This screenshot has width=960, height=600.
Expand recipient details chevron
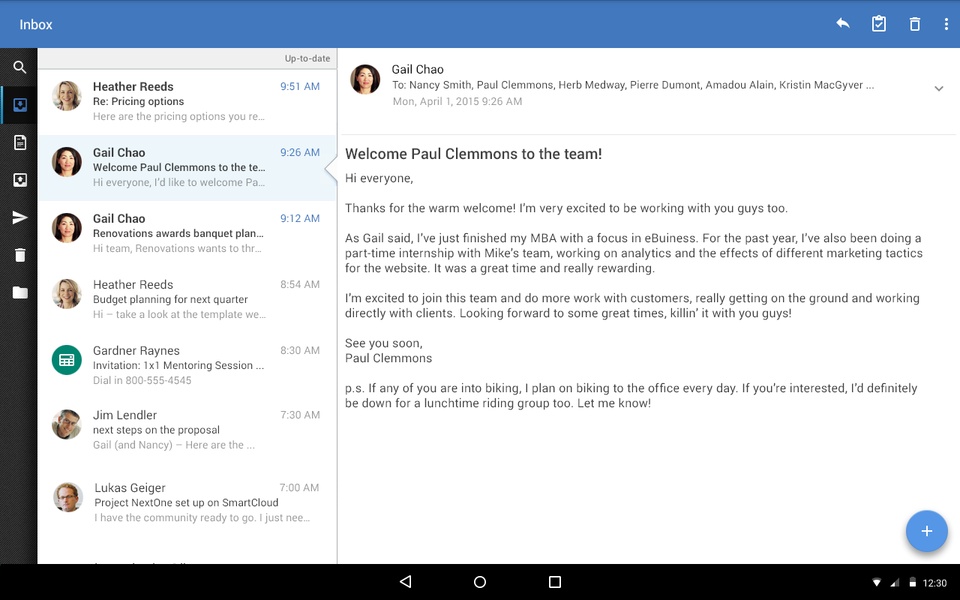(939, 89)
